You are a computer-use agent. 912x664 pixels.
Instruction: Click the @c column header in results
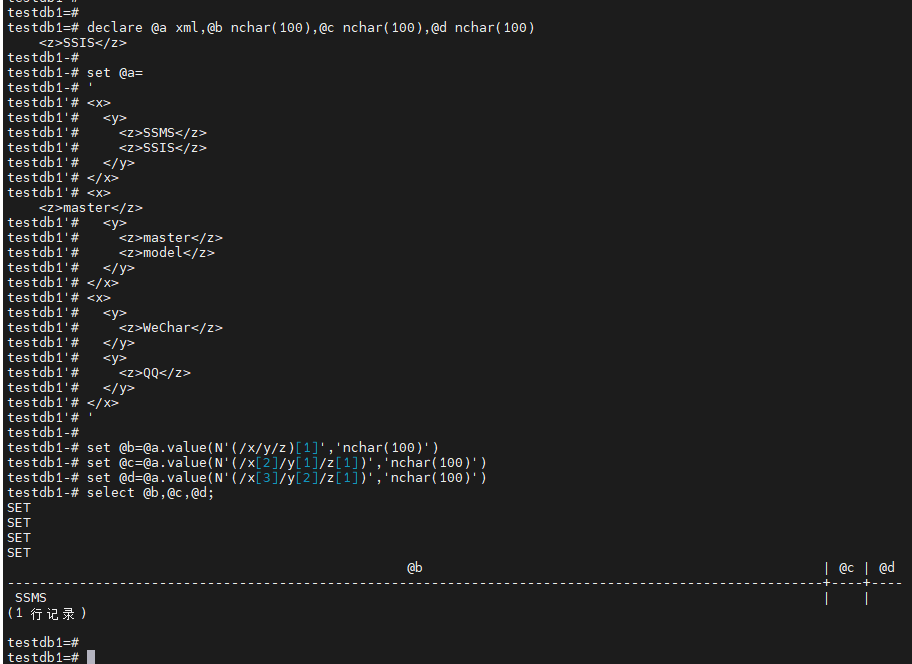click(x=846, y=568)
